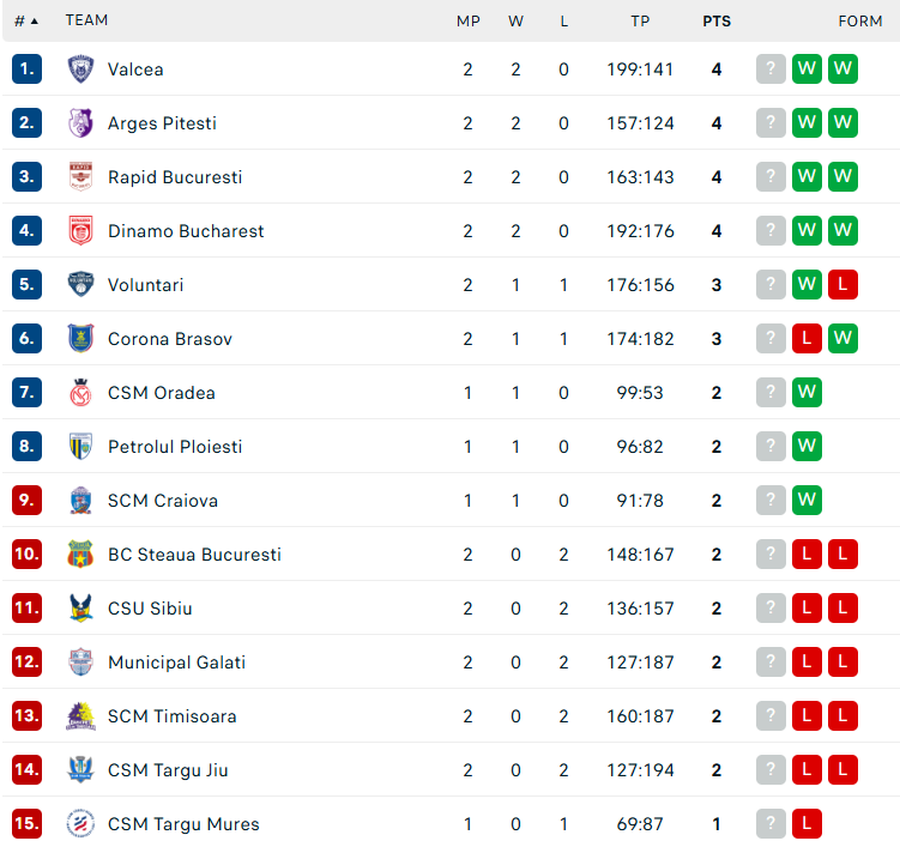Open the Voluntari team page link
Screen dimensions: 900x847
pos(145,285)
